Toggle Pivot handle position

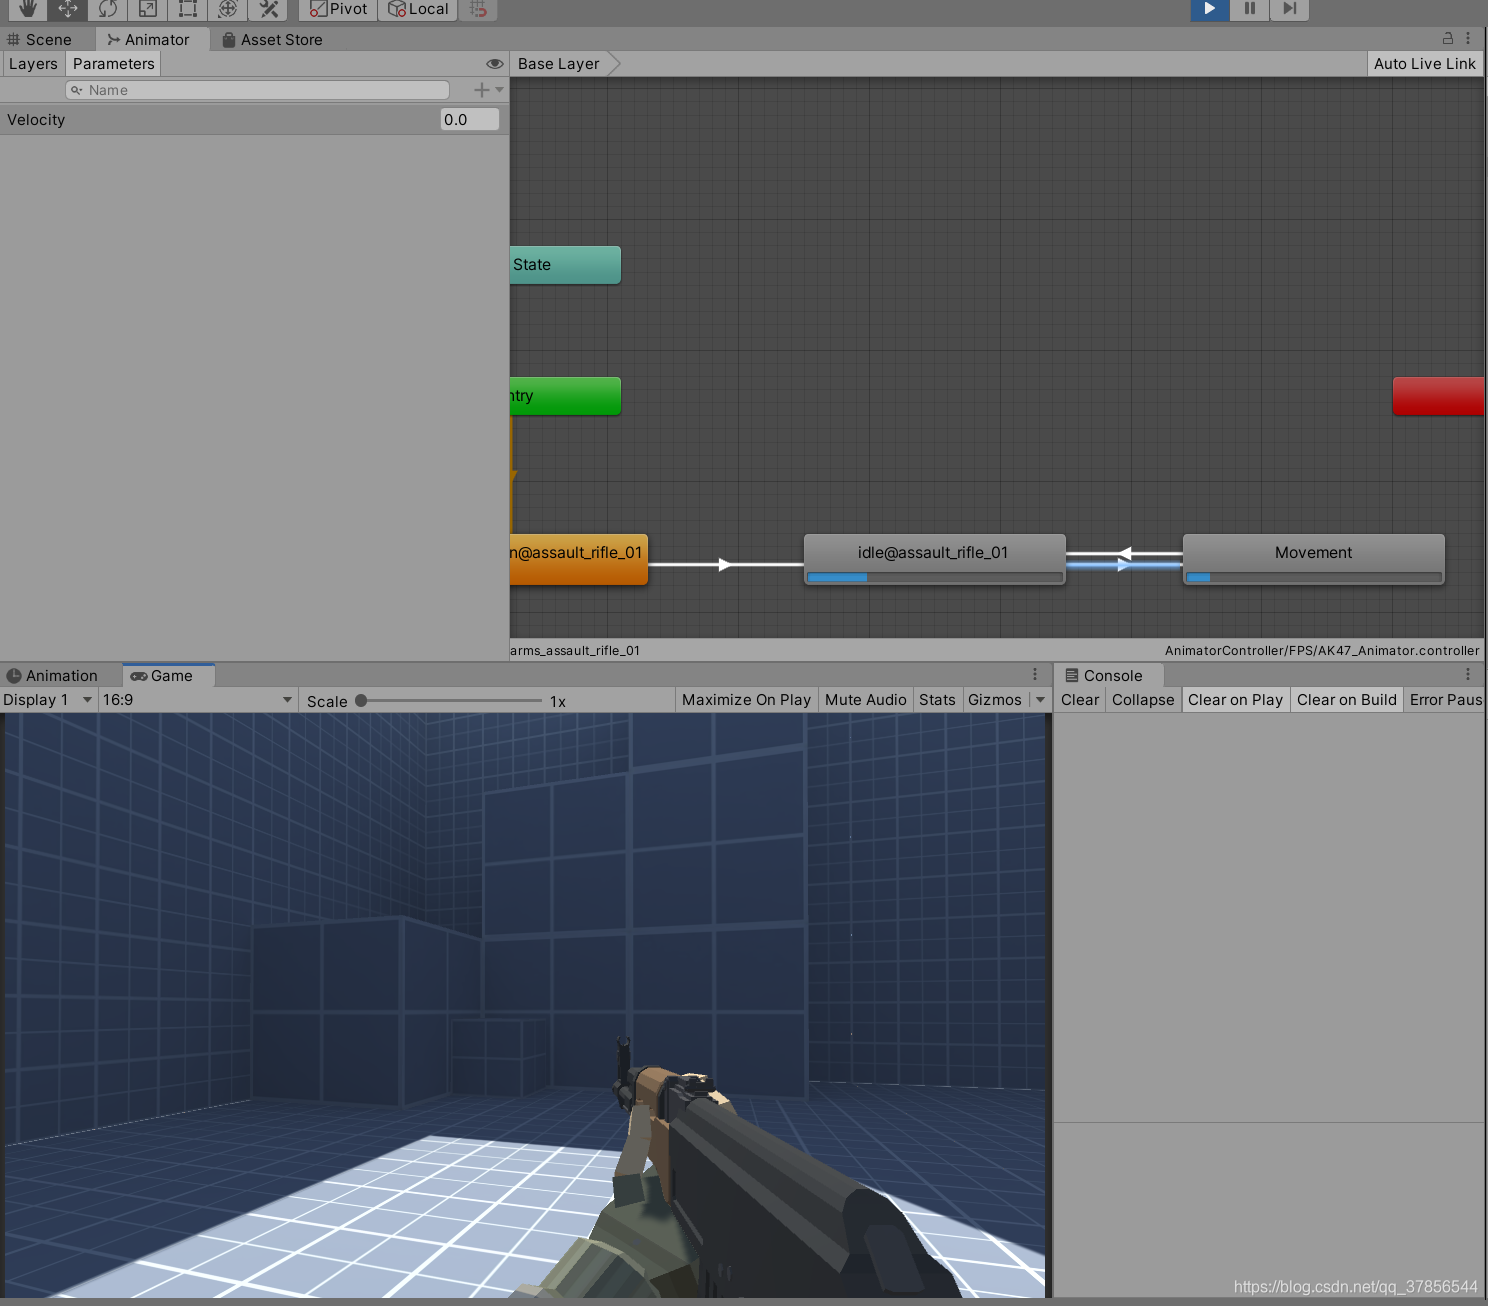[338, 9]
